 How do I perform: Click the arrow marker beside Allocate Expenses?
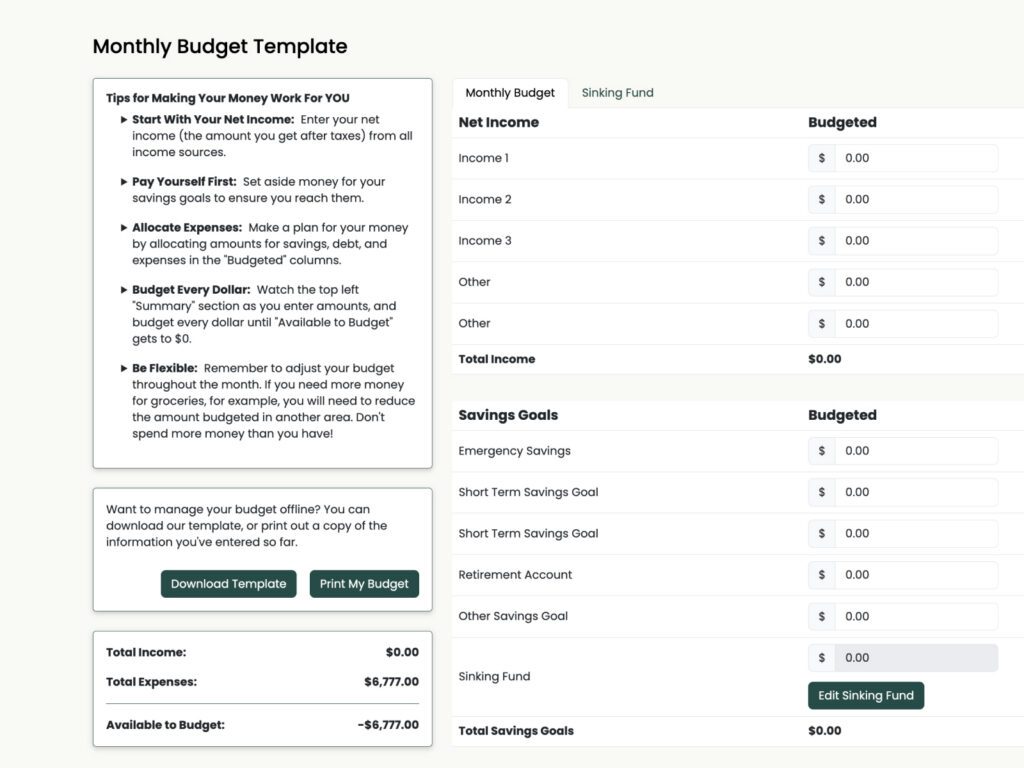123,228
